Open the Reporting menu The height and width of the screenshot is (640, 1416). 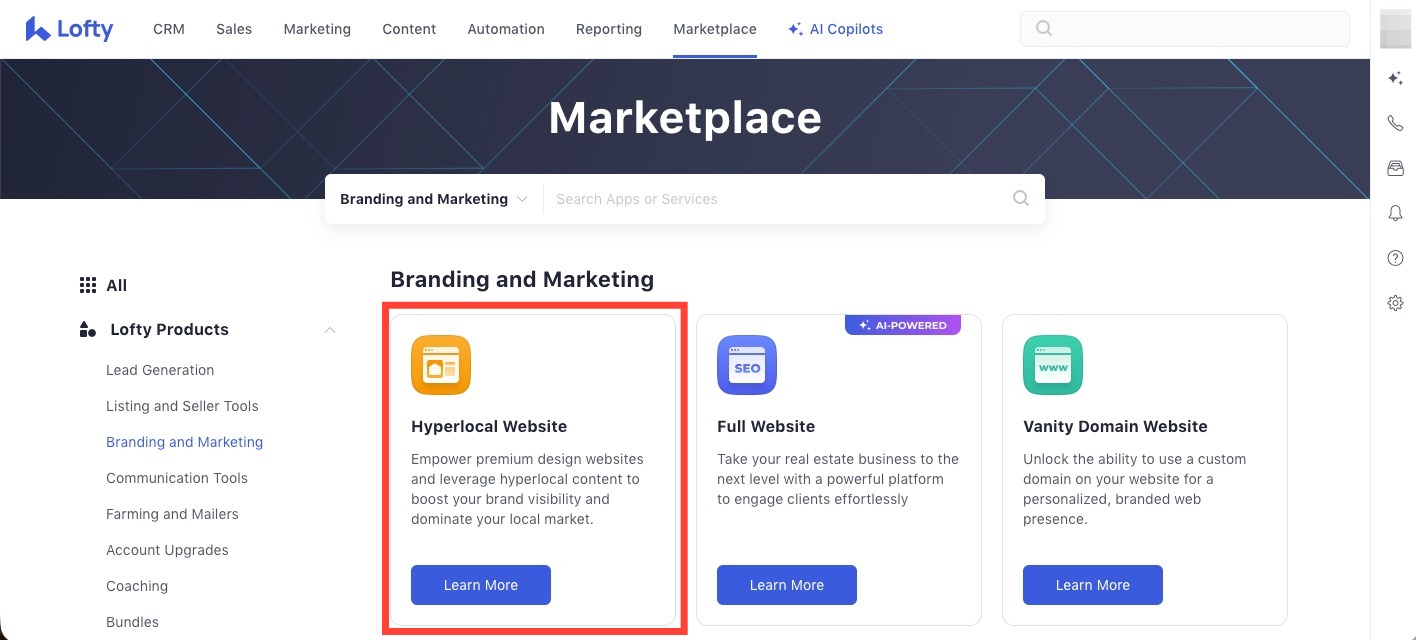[x=608, y=29]
